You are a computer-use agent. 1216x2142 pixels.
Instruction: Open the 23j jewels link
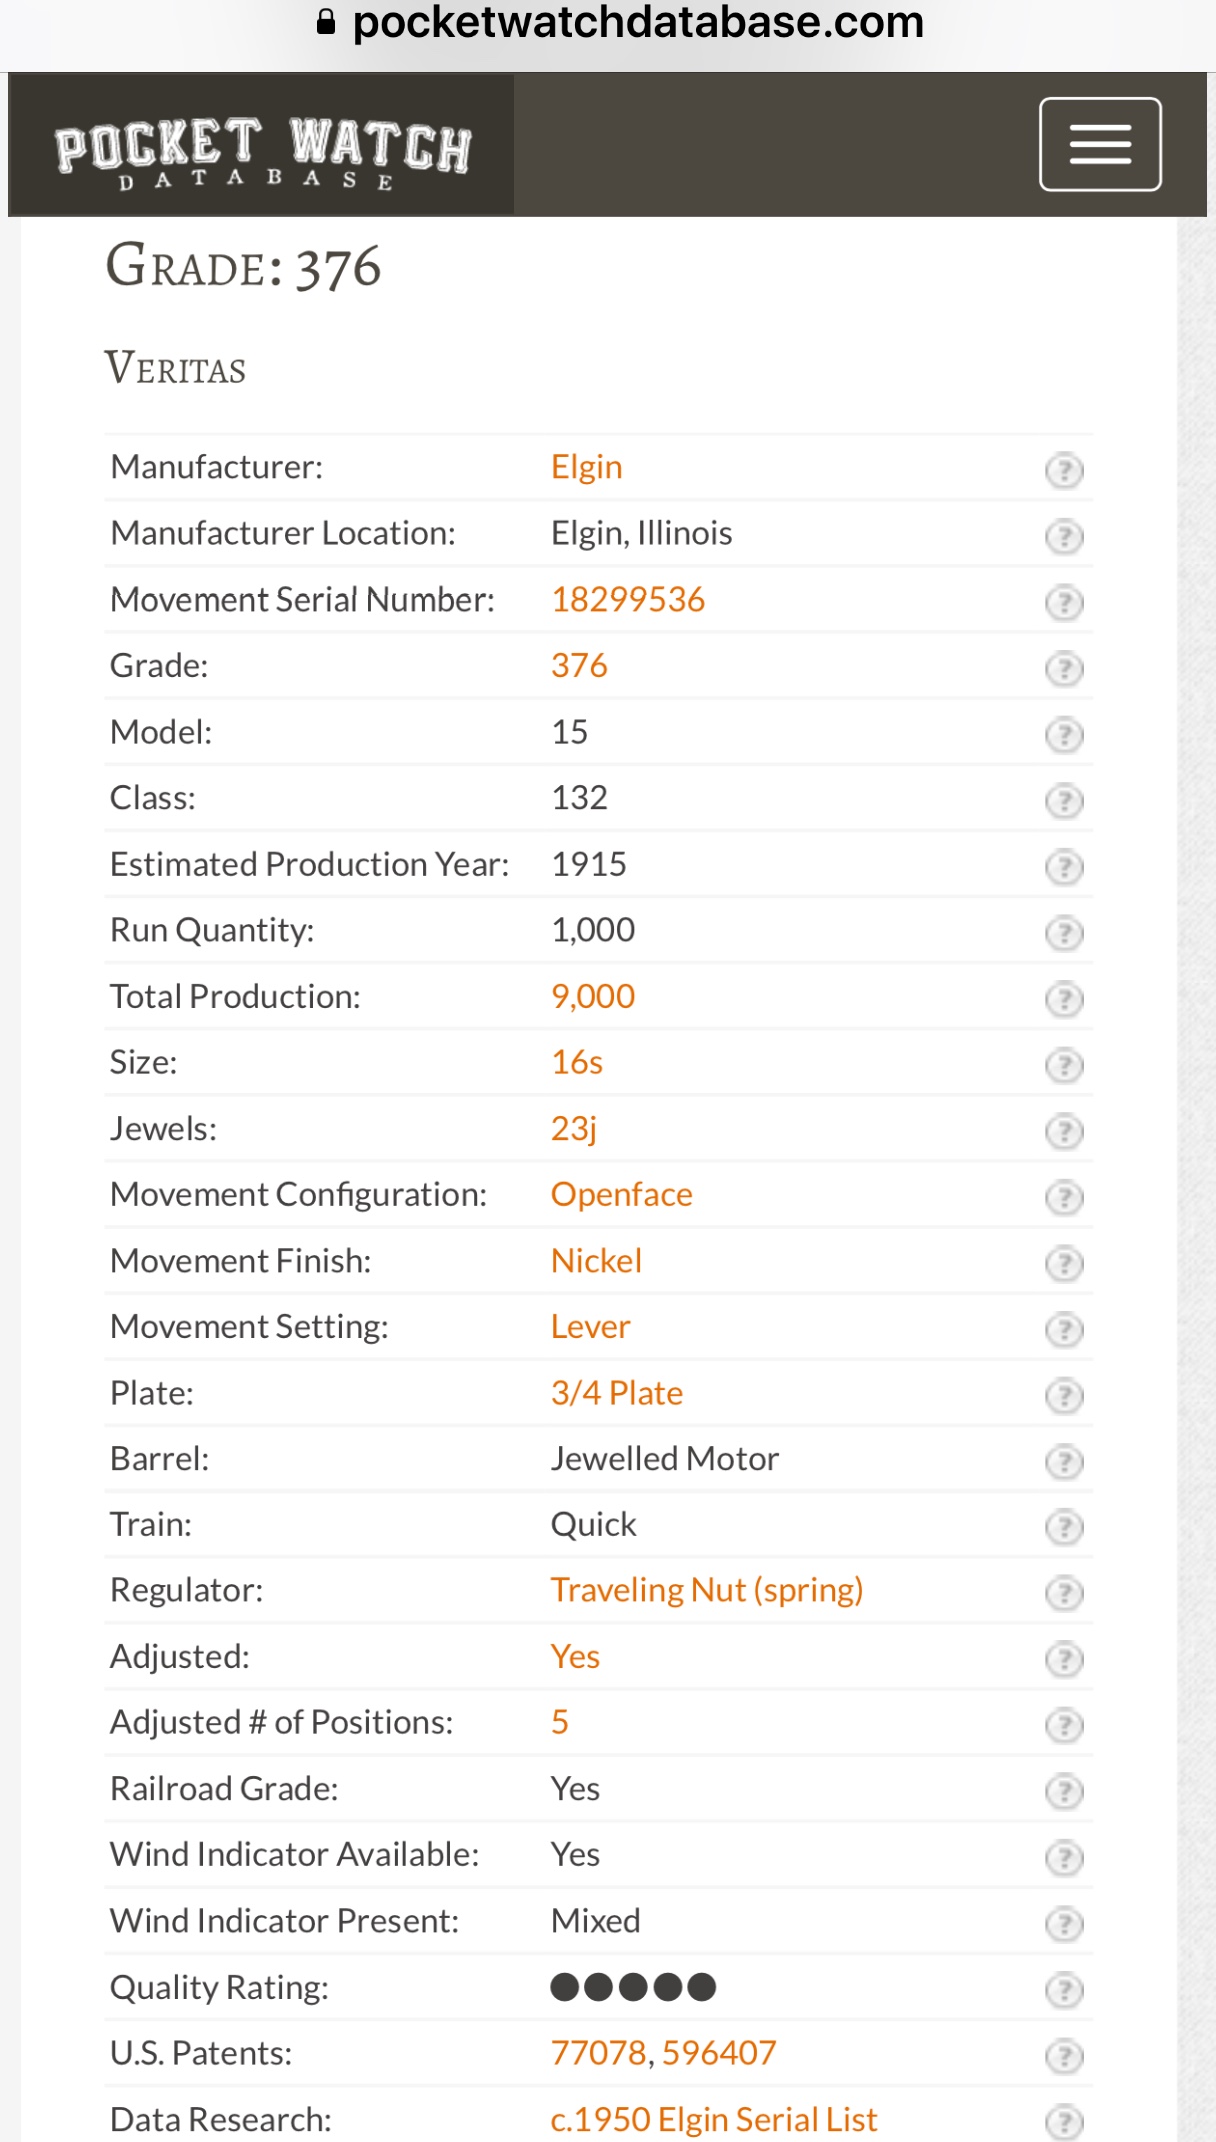coord(574,1128)
